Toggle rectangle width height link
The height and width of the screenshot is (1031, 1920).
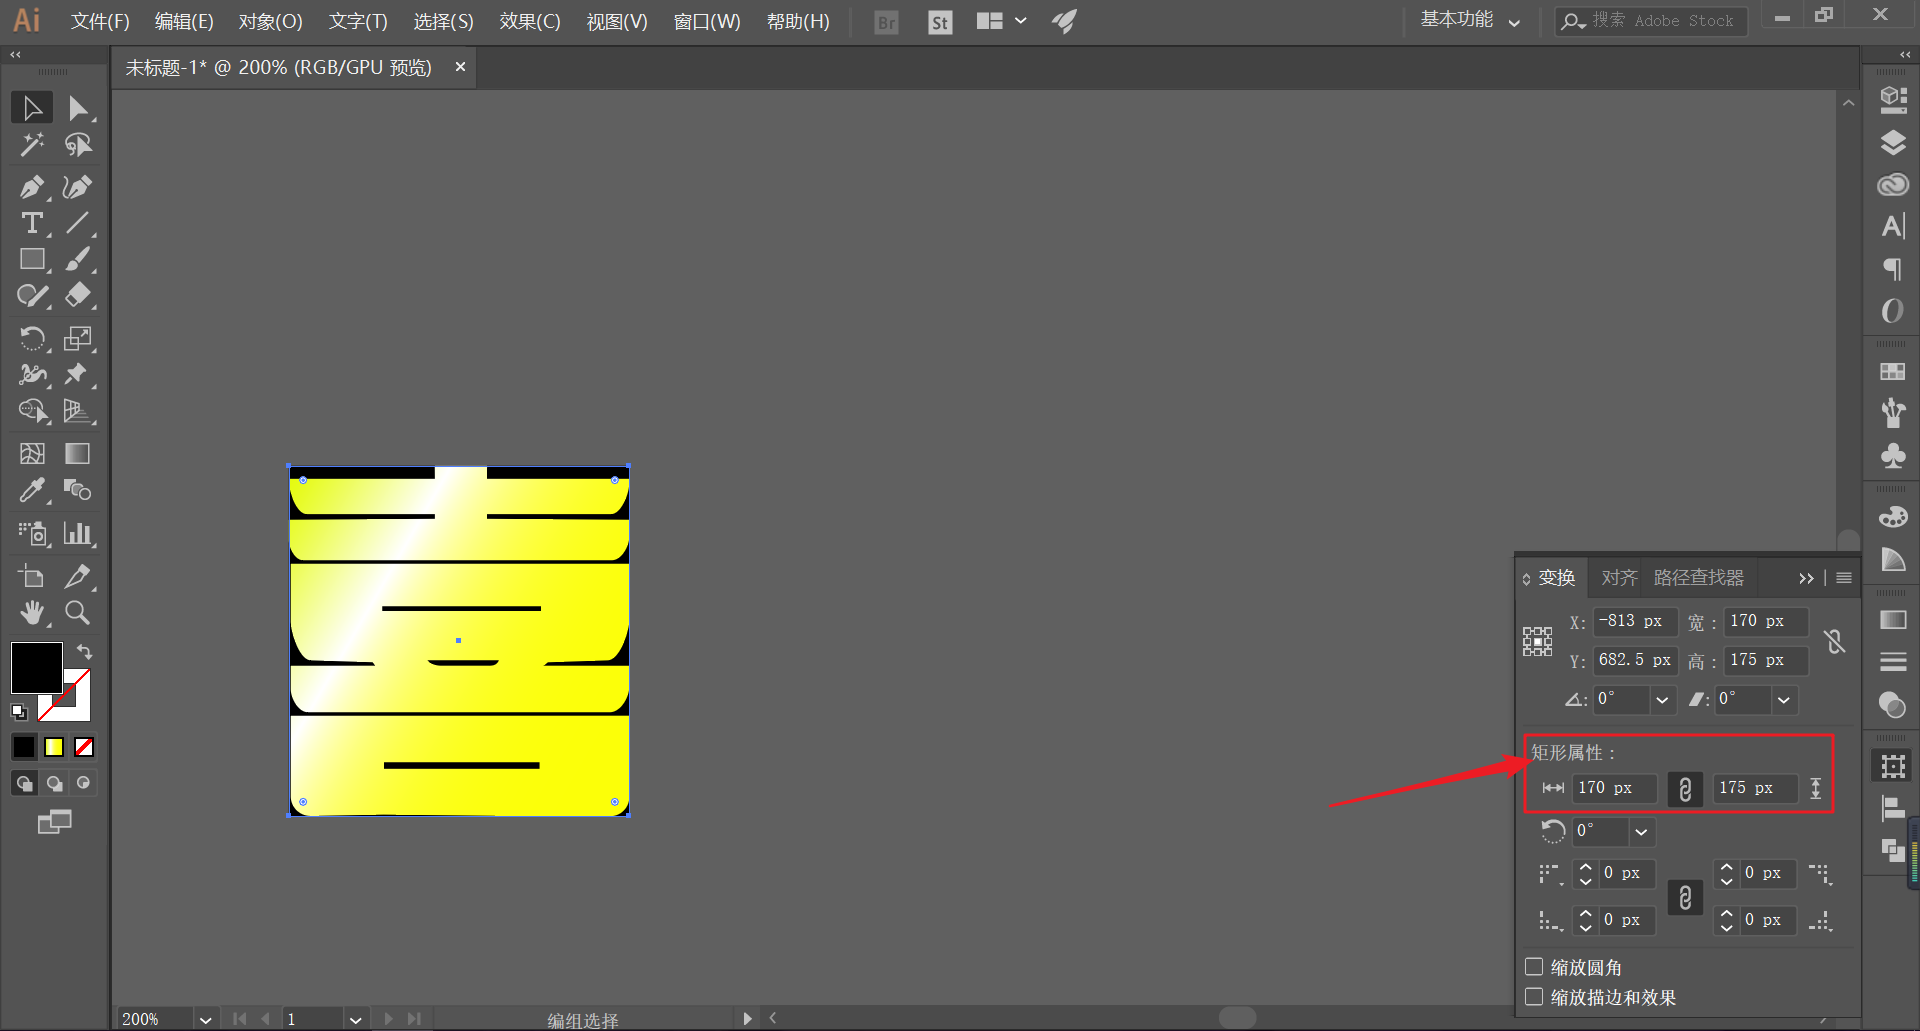[1685, 789]
